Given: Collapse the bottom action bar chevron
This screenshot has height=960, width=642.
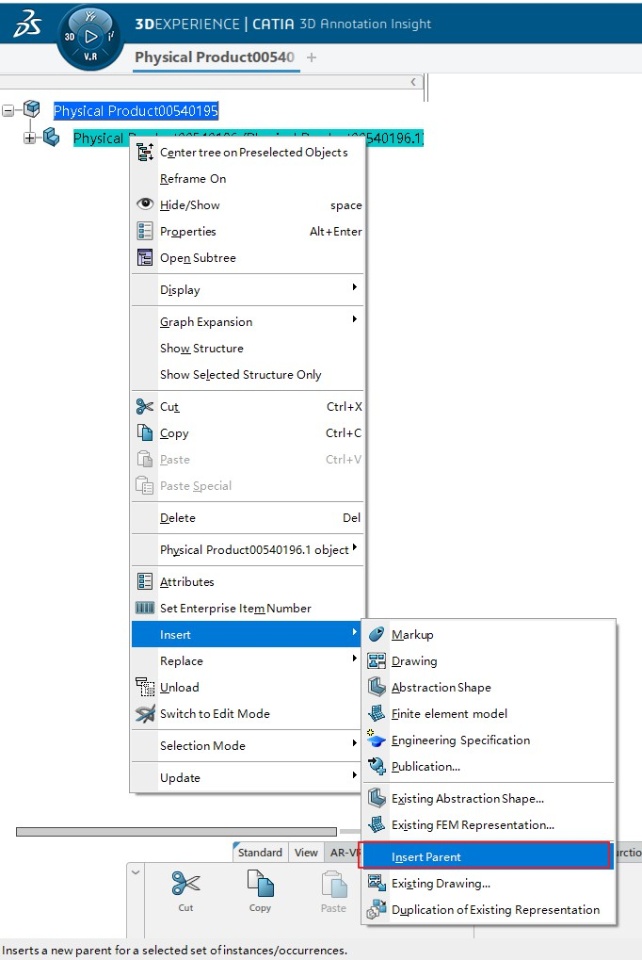Looking at the screenshot, I should 136,872.
